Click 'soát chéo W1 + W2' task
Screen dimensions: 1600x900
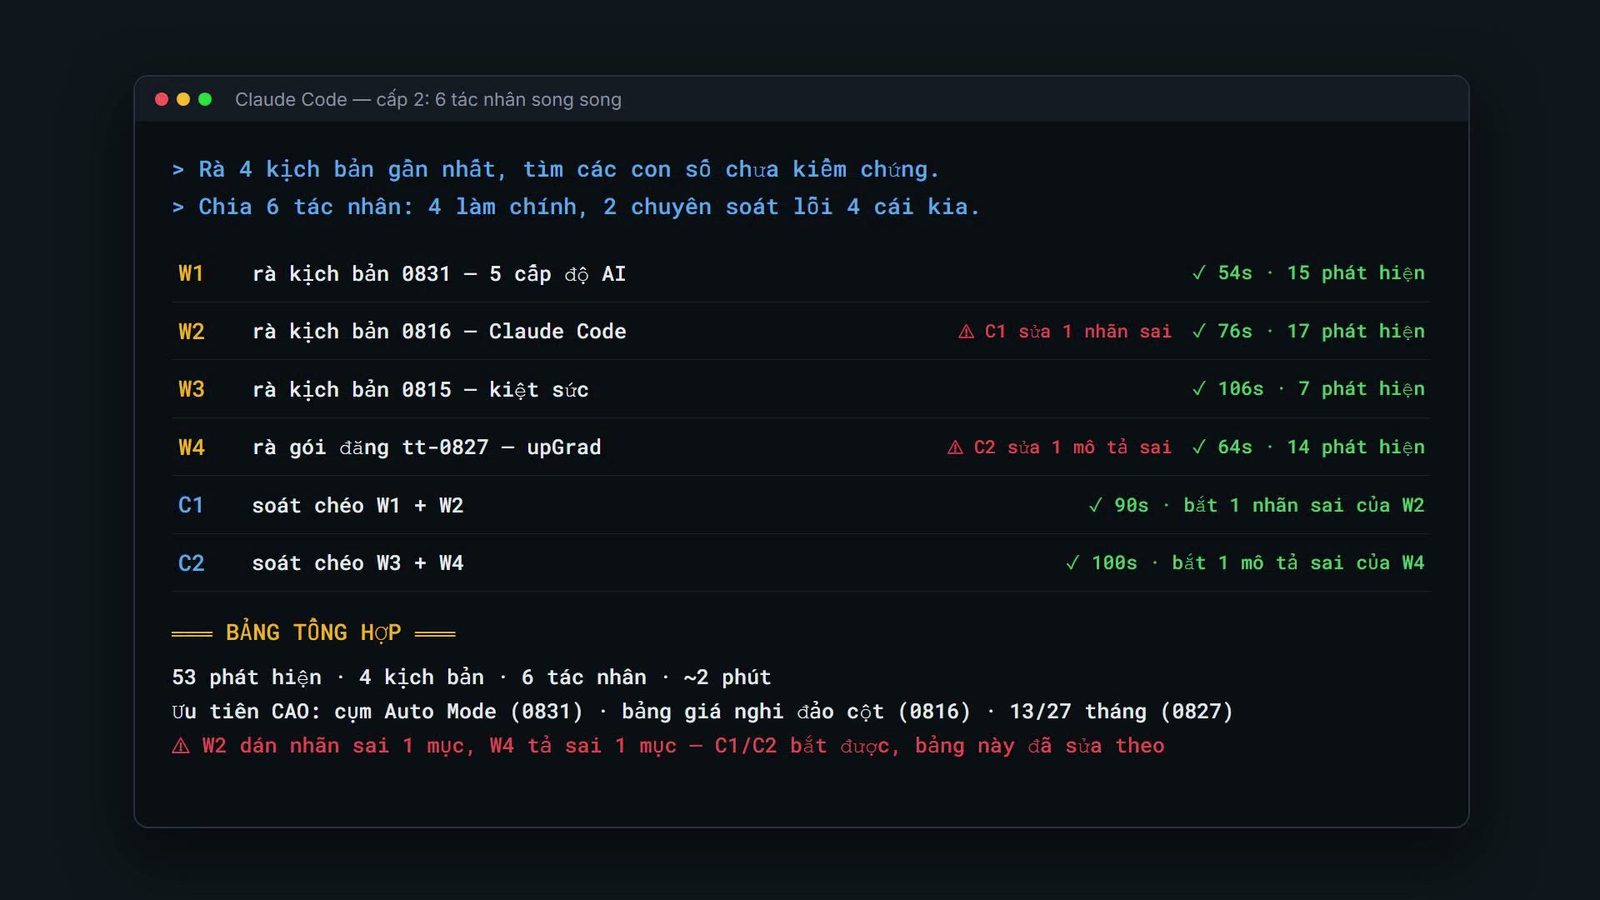357,505
